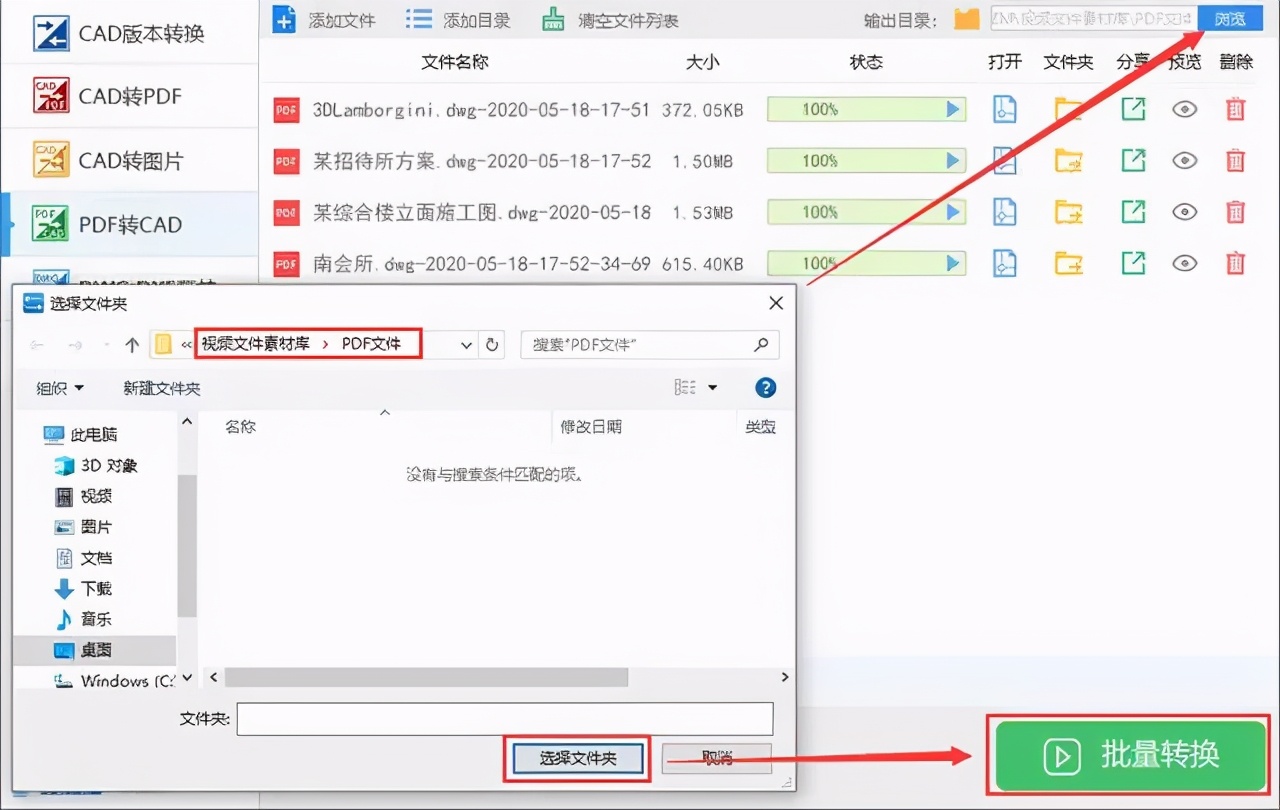Refresh the folder dialog location
This screenshot has width=1280, height=810.
coord(492,345)
